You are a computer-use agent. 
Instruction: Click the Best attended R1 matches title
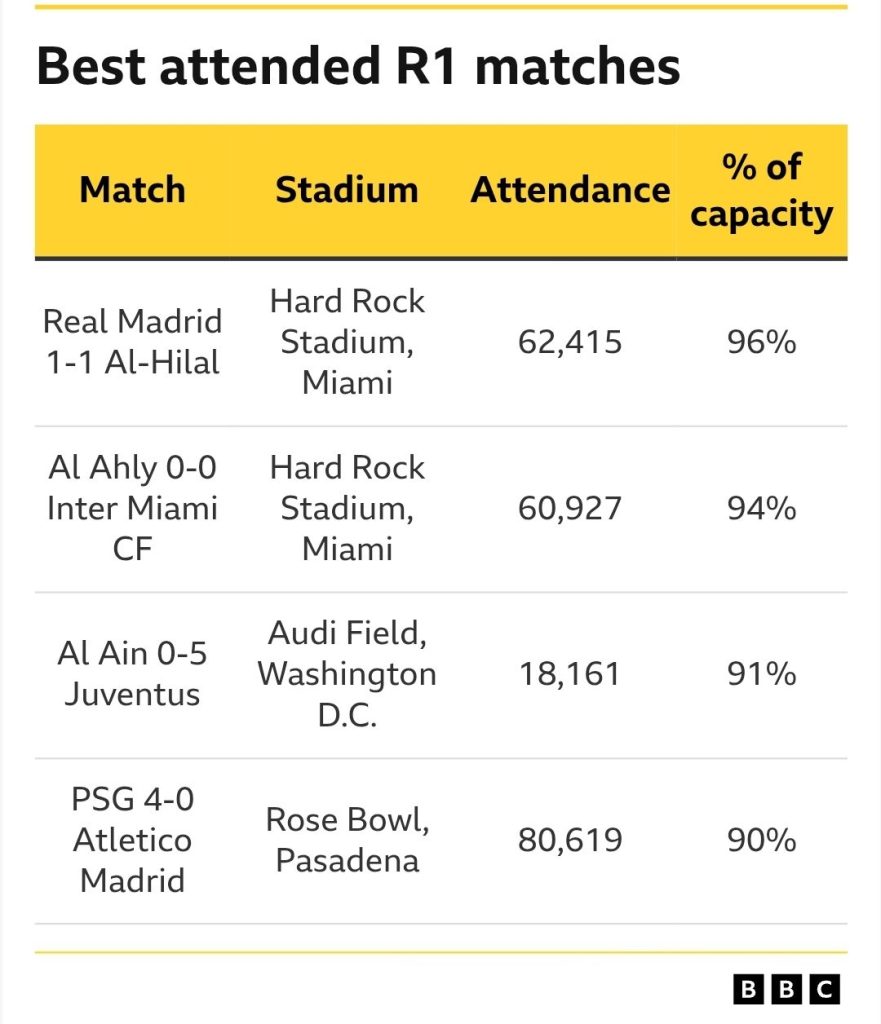tap(359, 66)
